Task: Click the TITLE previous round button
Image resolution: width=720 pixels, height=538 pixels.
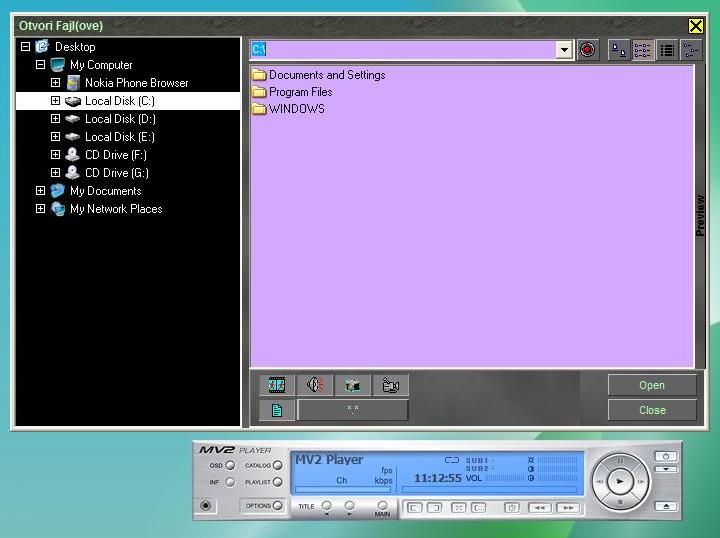Action: tap(326, 505)
